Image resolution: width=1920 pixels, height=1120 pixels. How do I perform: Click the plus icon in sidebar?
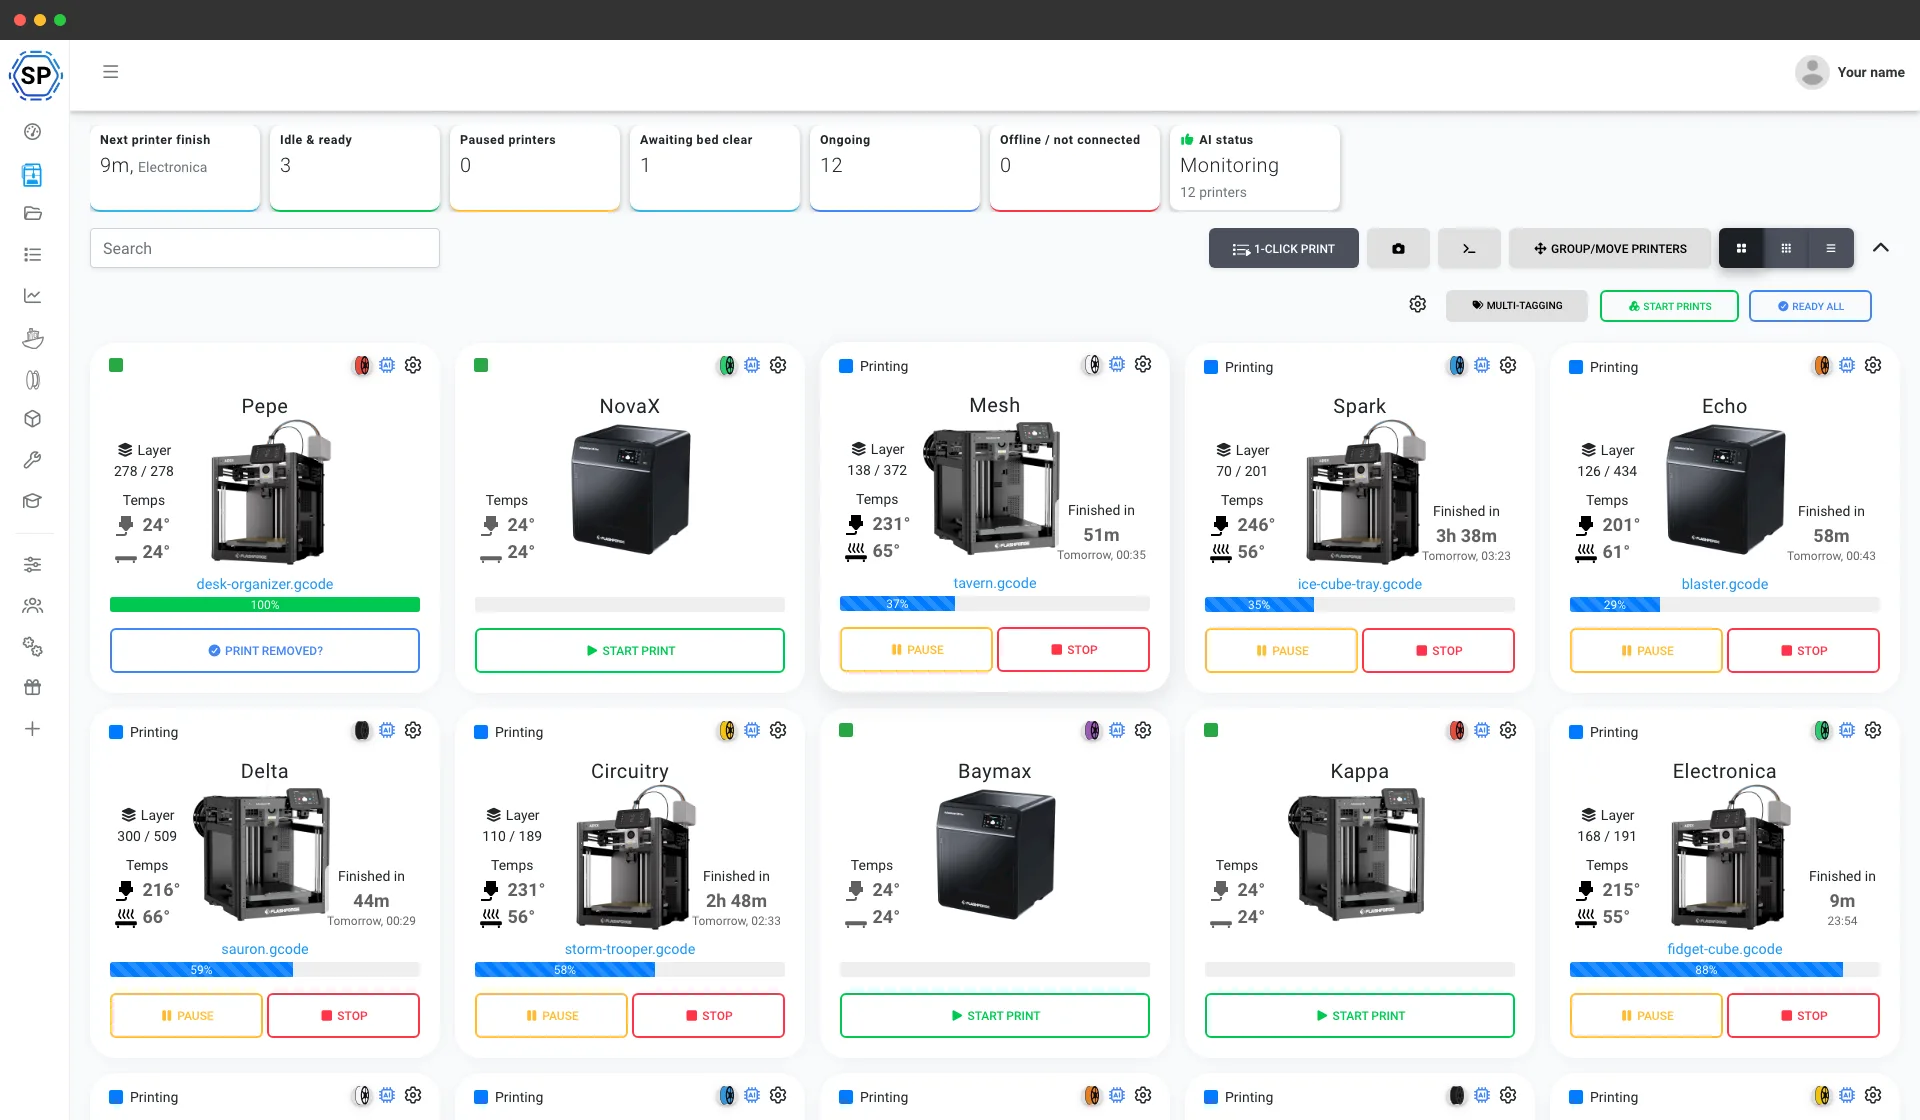(x=32, y=729)
